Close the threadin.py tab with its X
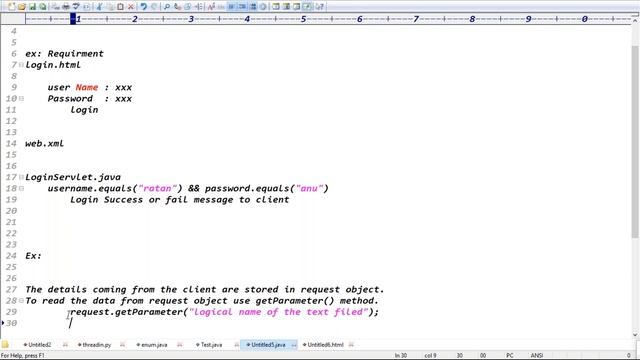The image size is (640, 360). point(122,345)
